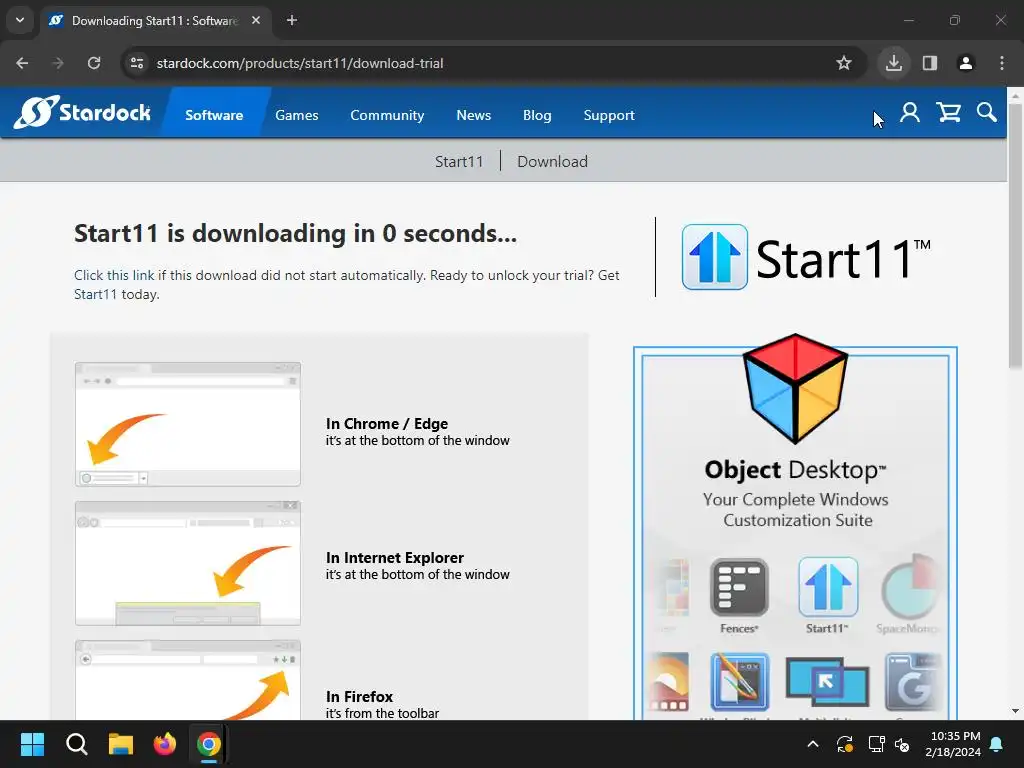Open the shopping cart icon
Screen dimensions: 1024x768
tap(949, 113)
